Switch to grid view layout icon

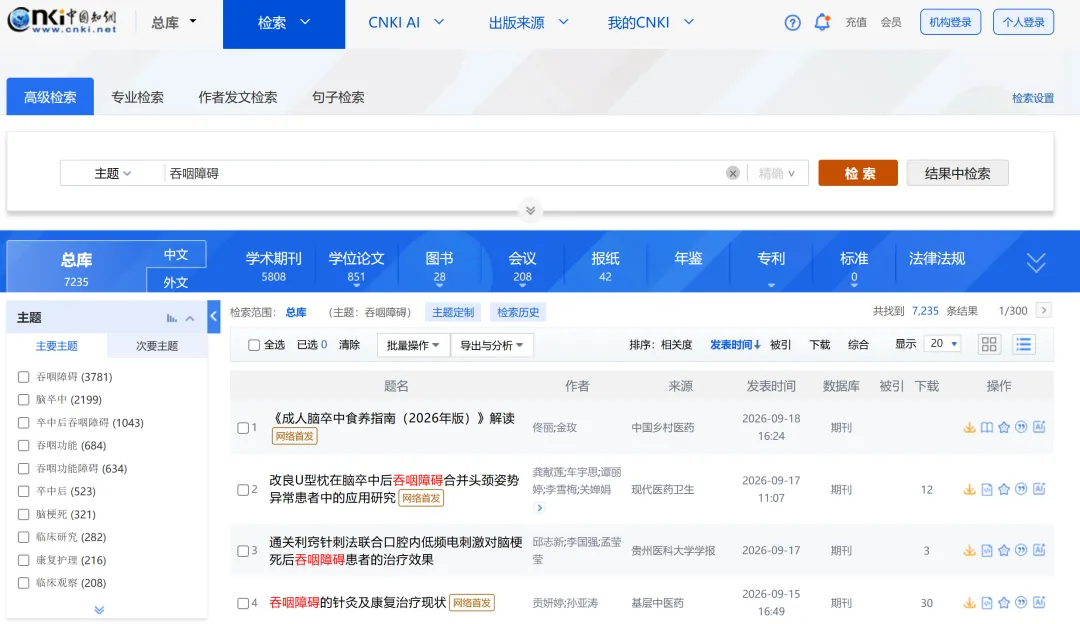coord(989,344)
